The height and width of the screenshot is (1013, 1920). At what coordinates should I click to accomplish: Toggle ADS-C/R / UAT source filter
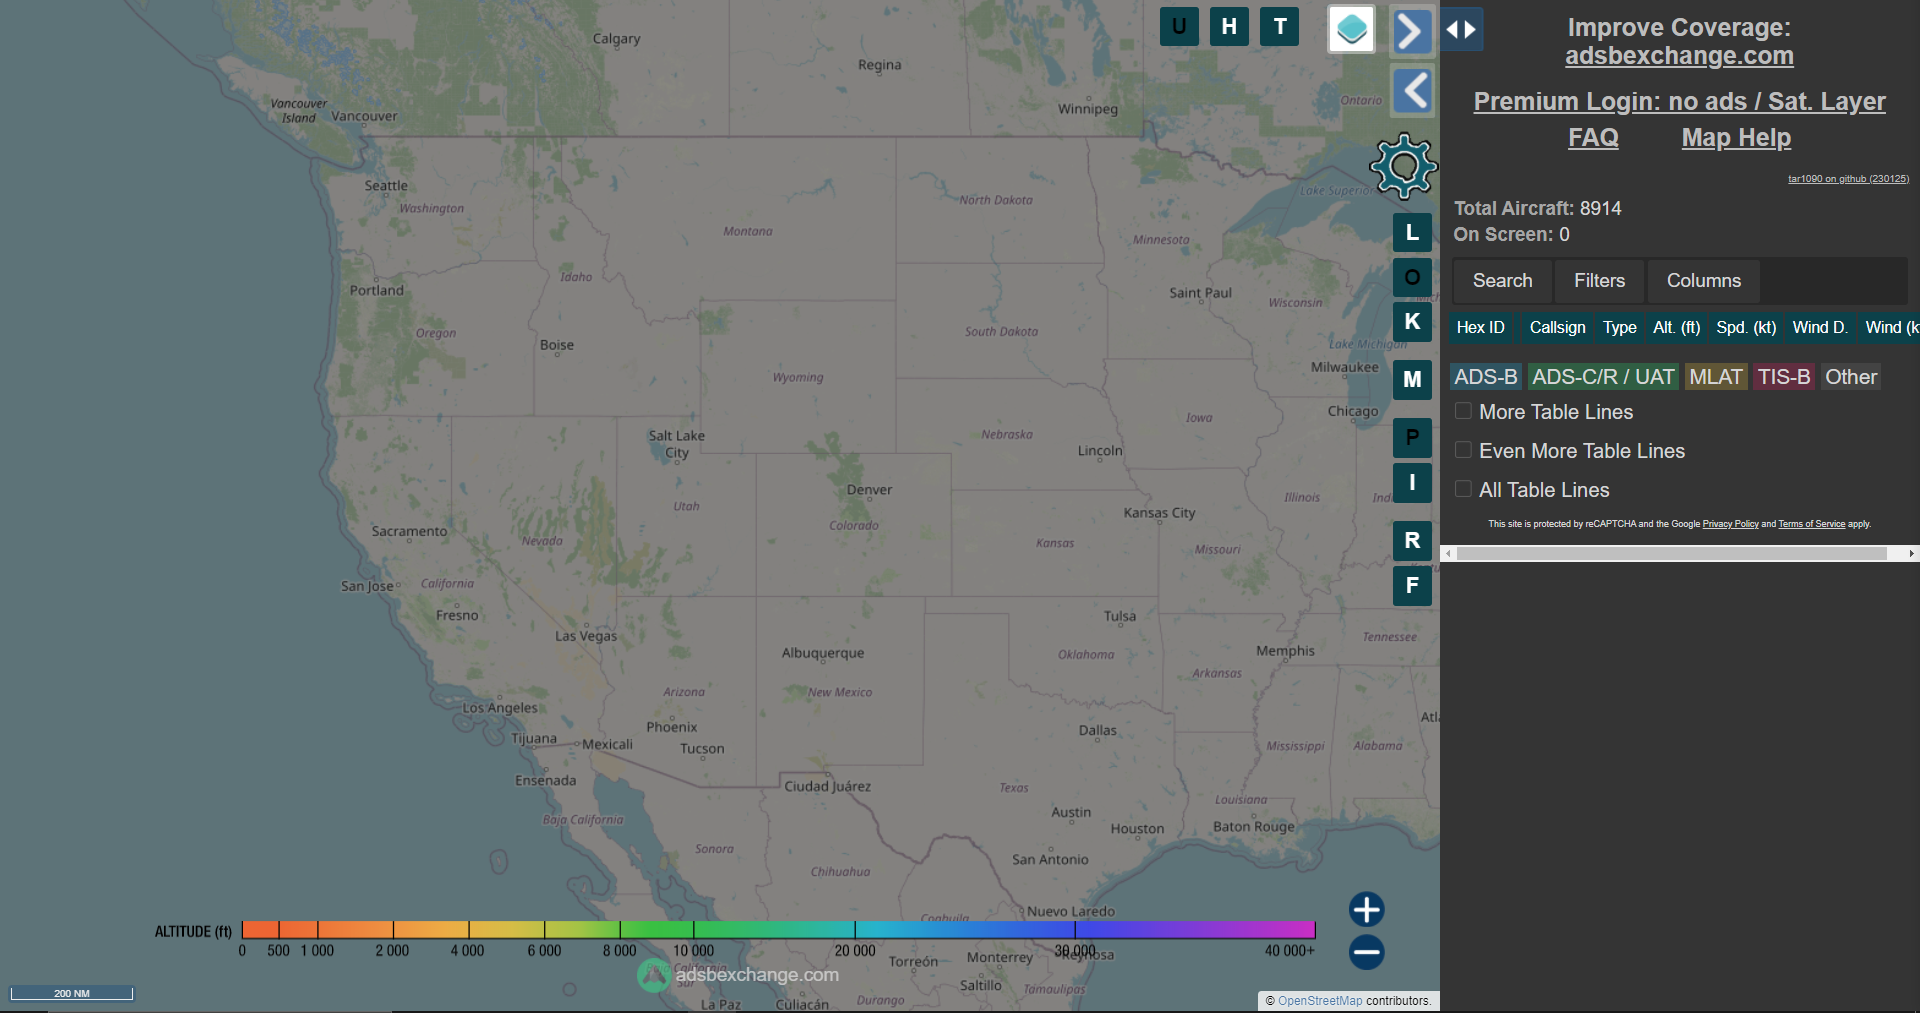[x=1603, y=377]
